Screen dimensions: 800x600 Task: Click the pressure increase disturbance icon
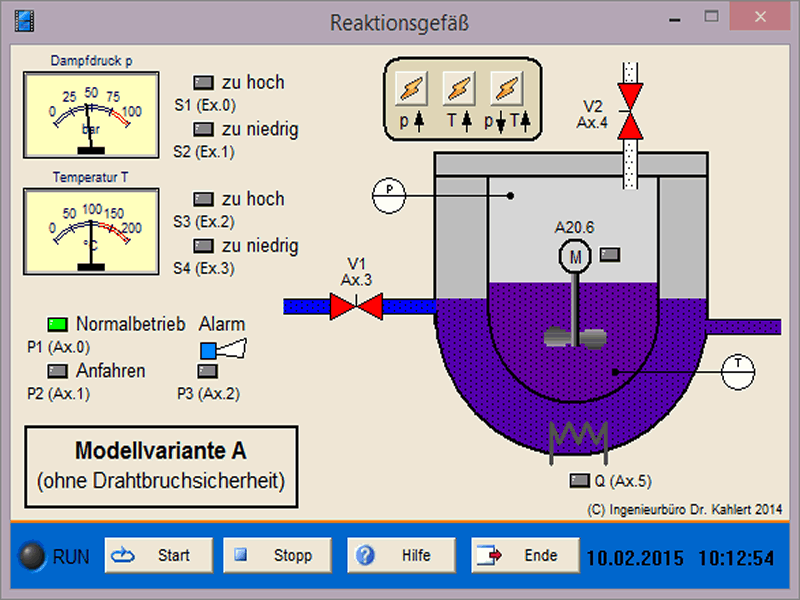click(414, 89)
